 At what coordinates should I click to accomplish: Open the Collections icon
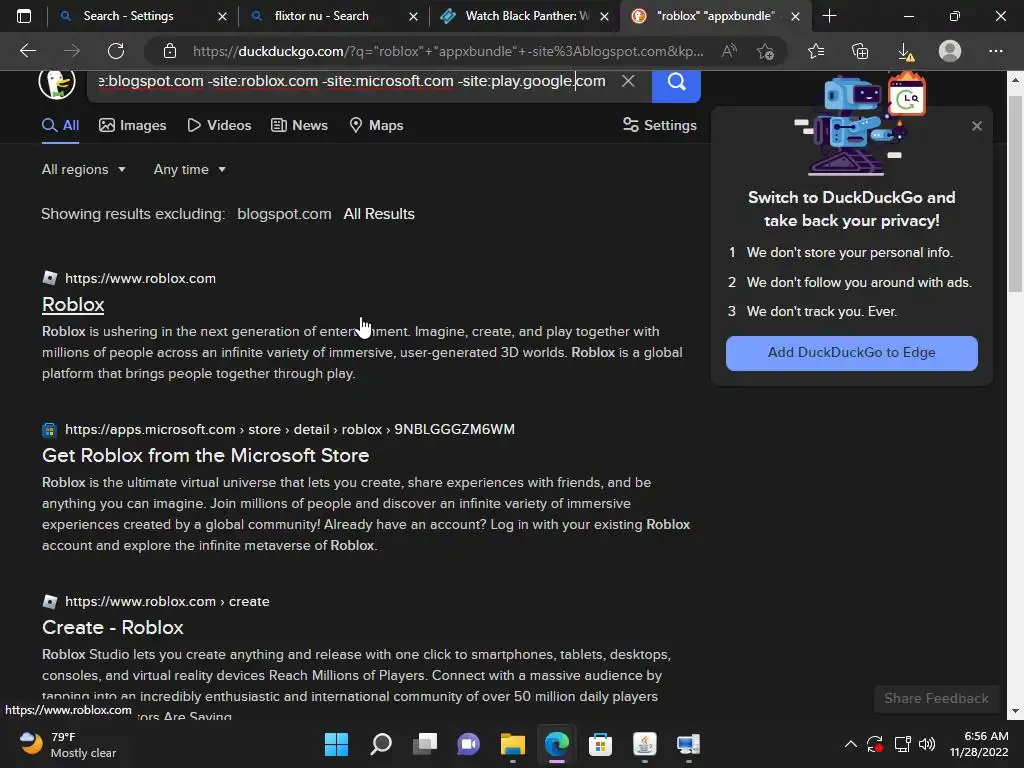point(860,51)
